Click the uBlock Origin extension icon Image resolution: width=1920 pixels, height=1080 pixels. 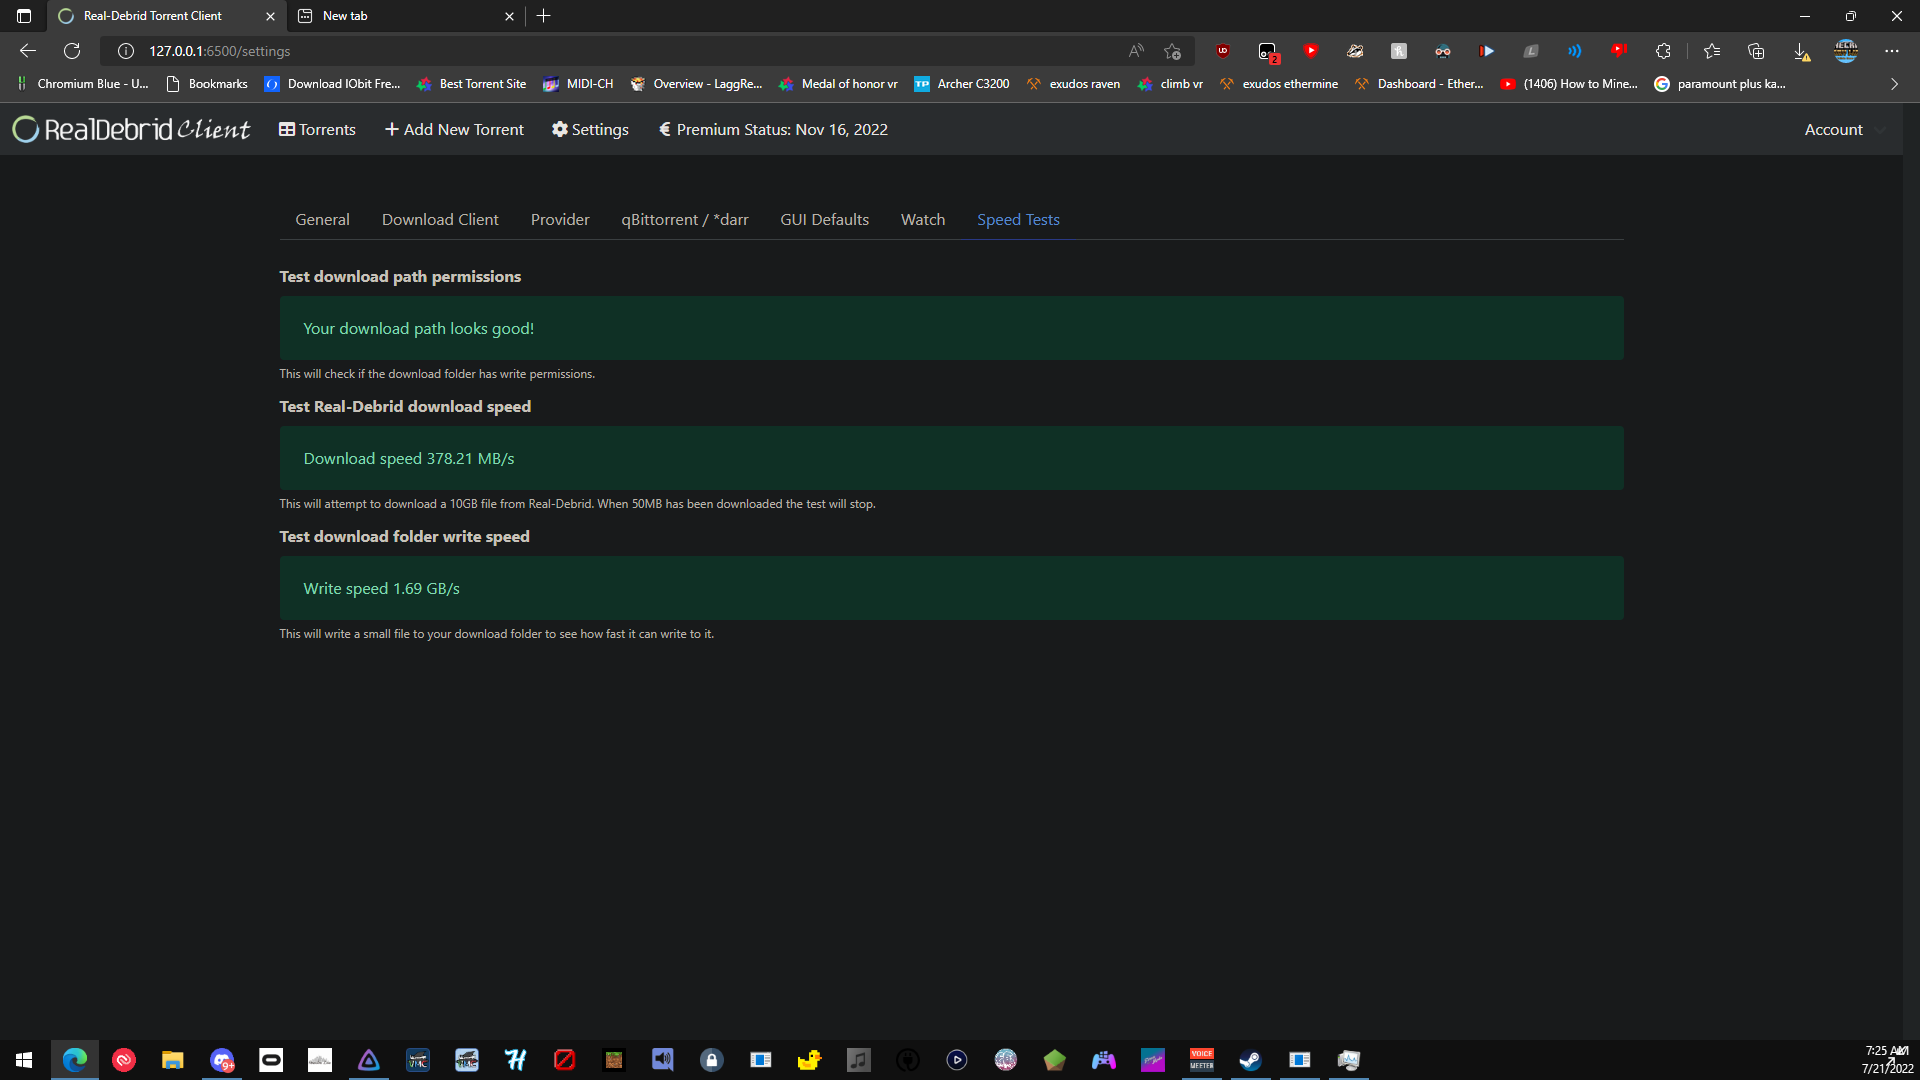pos(1222,51)
